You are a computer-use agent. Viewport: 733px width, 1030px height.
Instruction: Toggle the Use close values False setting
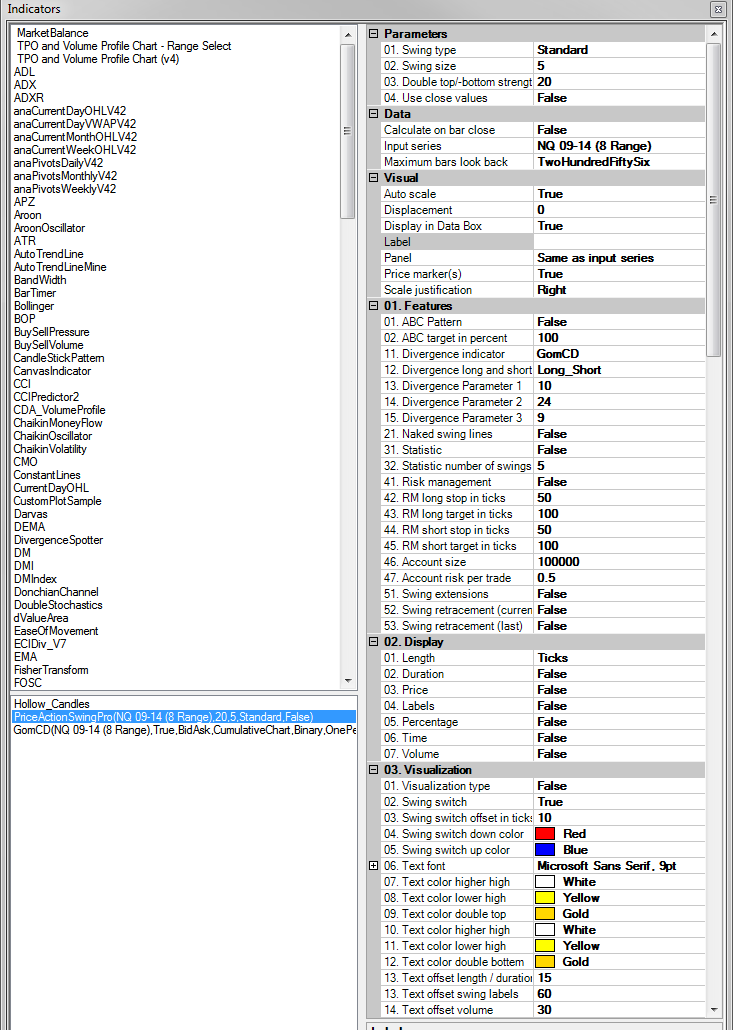619,98
